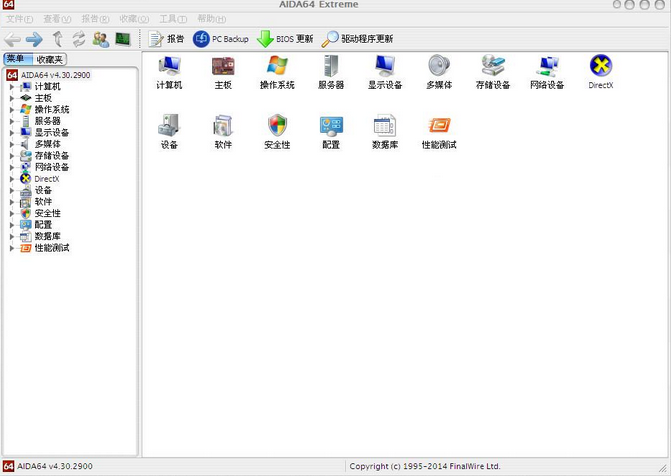671x476 pixels.
Task: Select 安全性 in the tree
Action: pos(47,214)
